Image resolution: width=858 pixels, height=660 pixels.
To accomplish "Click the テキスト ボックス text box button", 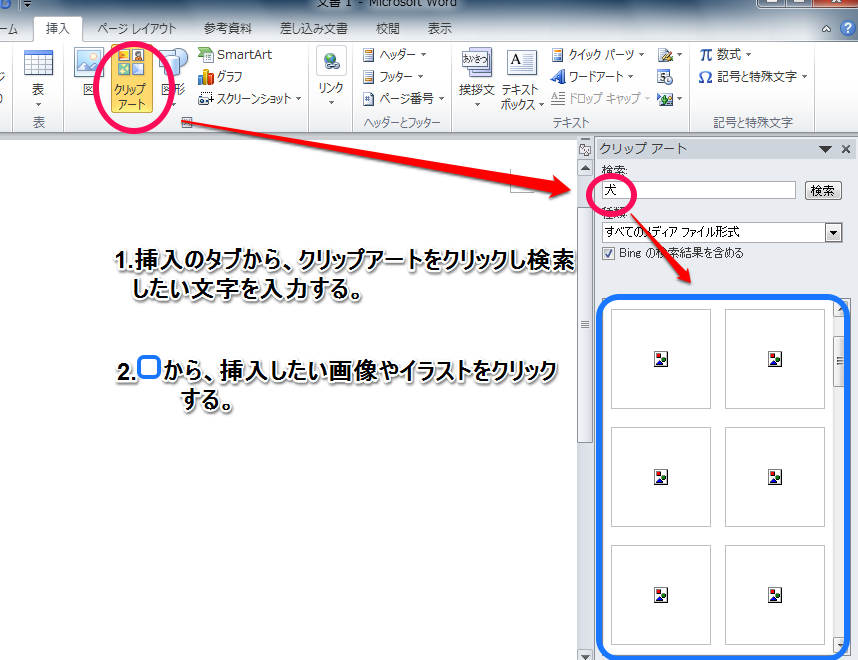I will (x=521, y=80).
